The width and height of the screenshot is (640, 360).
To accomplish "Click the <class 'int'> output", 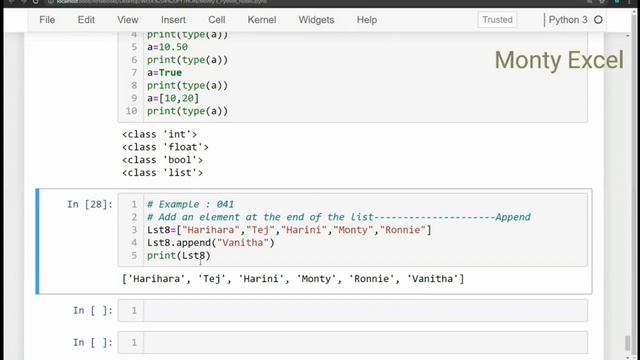I will pyautogui.click(x=159, y=134).
